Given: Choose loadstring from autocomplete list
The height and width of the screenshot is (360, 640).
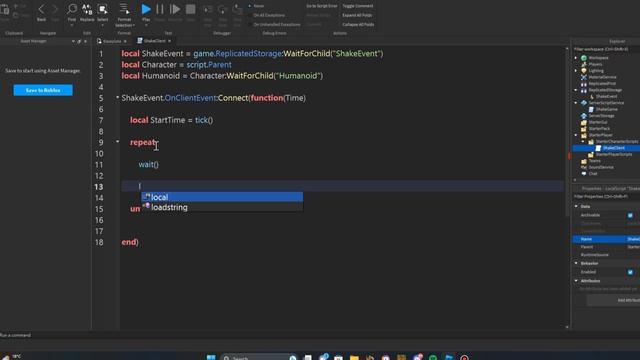Looking at the screenshot, I should coord(222,207).
